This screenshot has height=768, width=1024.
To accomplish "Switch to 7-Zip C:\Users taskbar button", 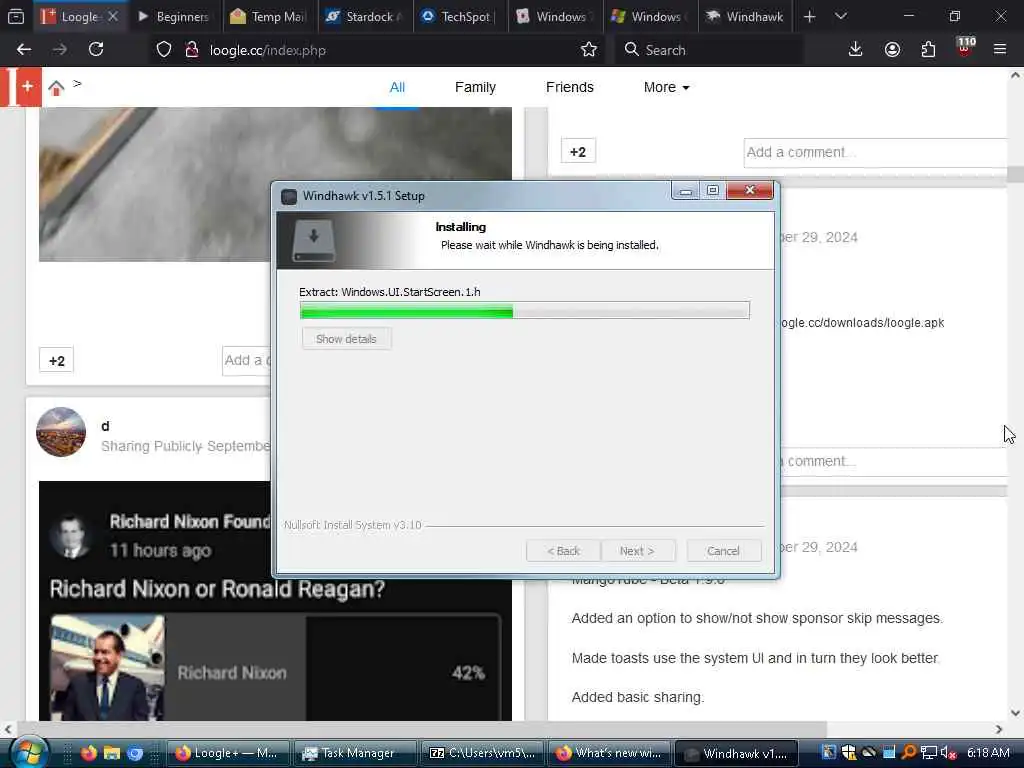I will coord(482,753).
